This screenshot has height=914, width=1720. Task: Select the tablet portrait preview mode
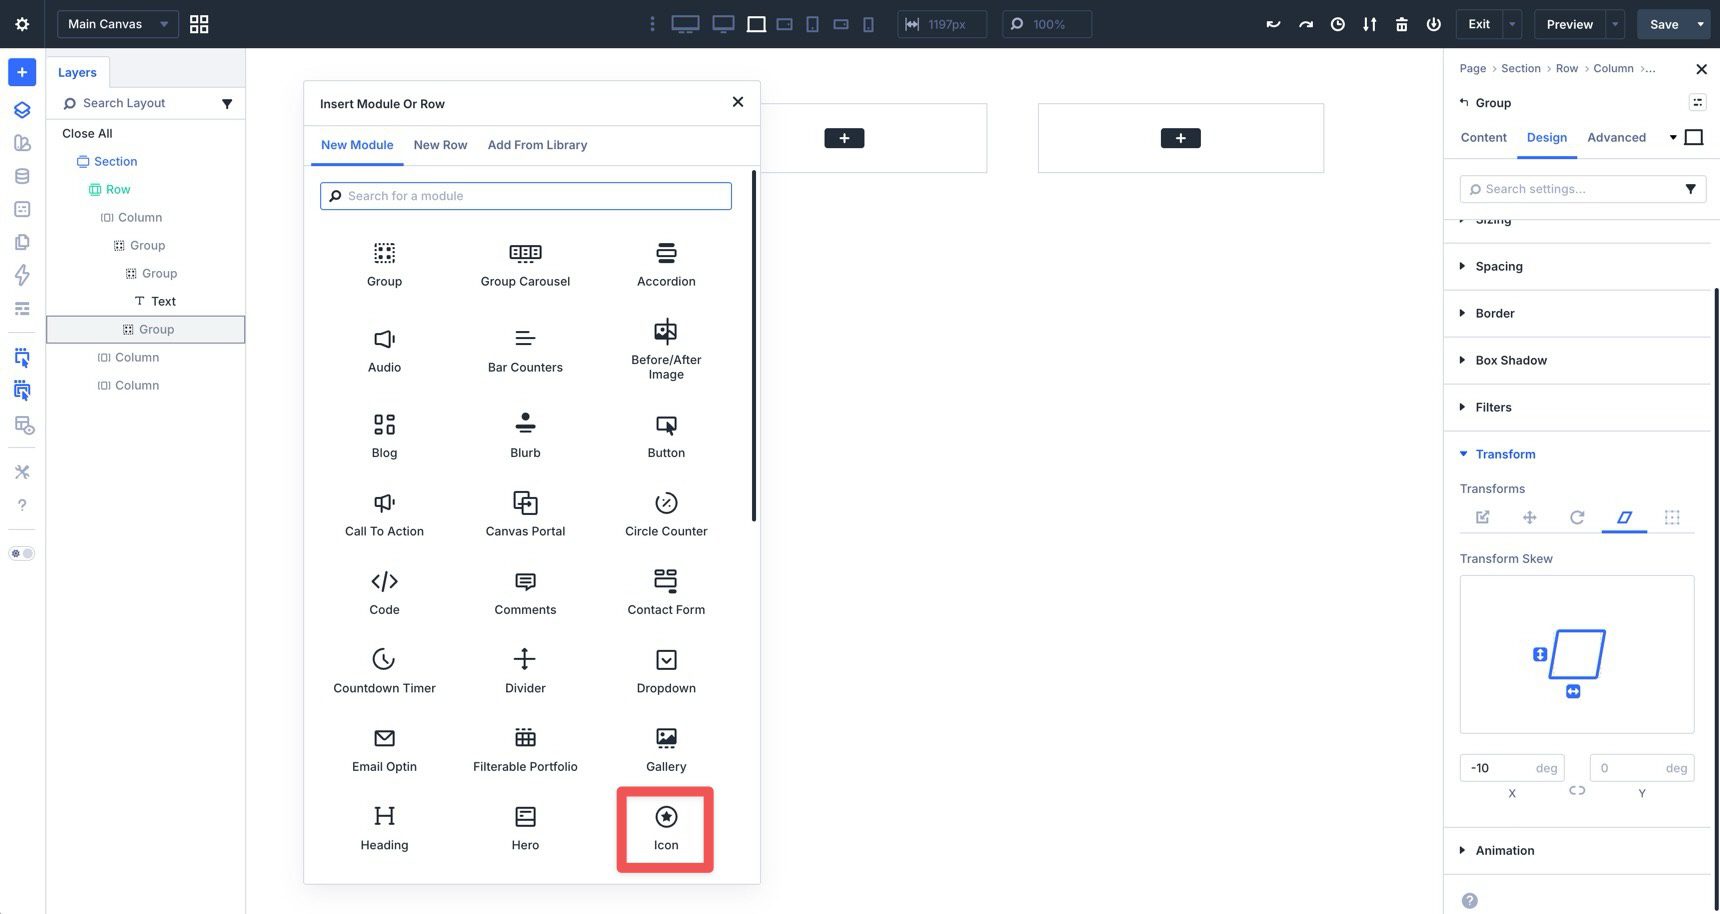click(x=812, y=23)
